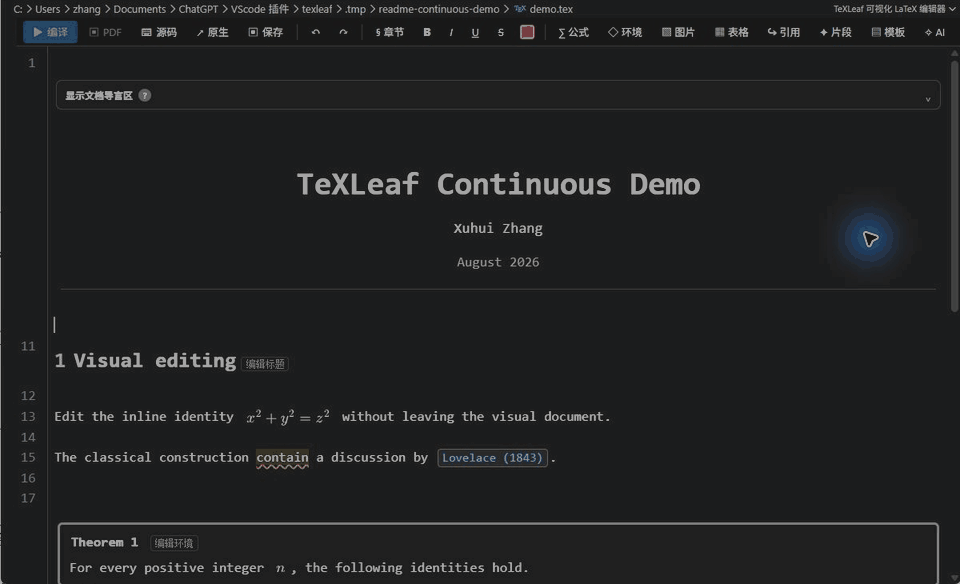Viewport: 960px width, 584px height.
Task: Click the text 'without leaving the visual document.'
Action: click(476, 416)
